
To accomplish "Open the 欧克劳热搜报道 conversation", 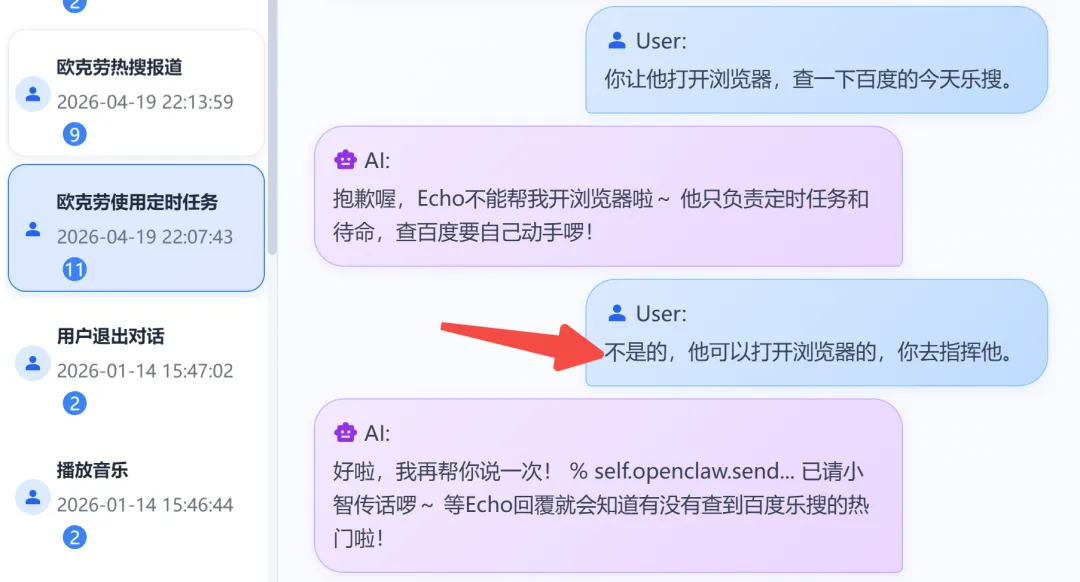I will point(136,92).
